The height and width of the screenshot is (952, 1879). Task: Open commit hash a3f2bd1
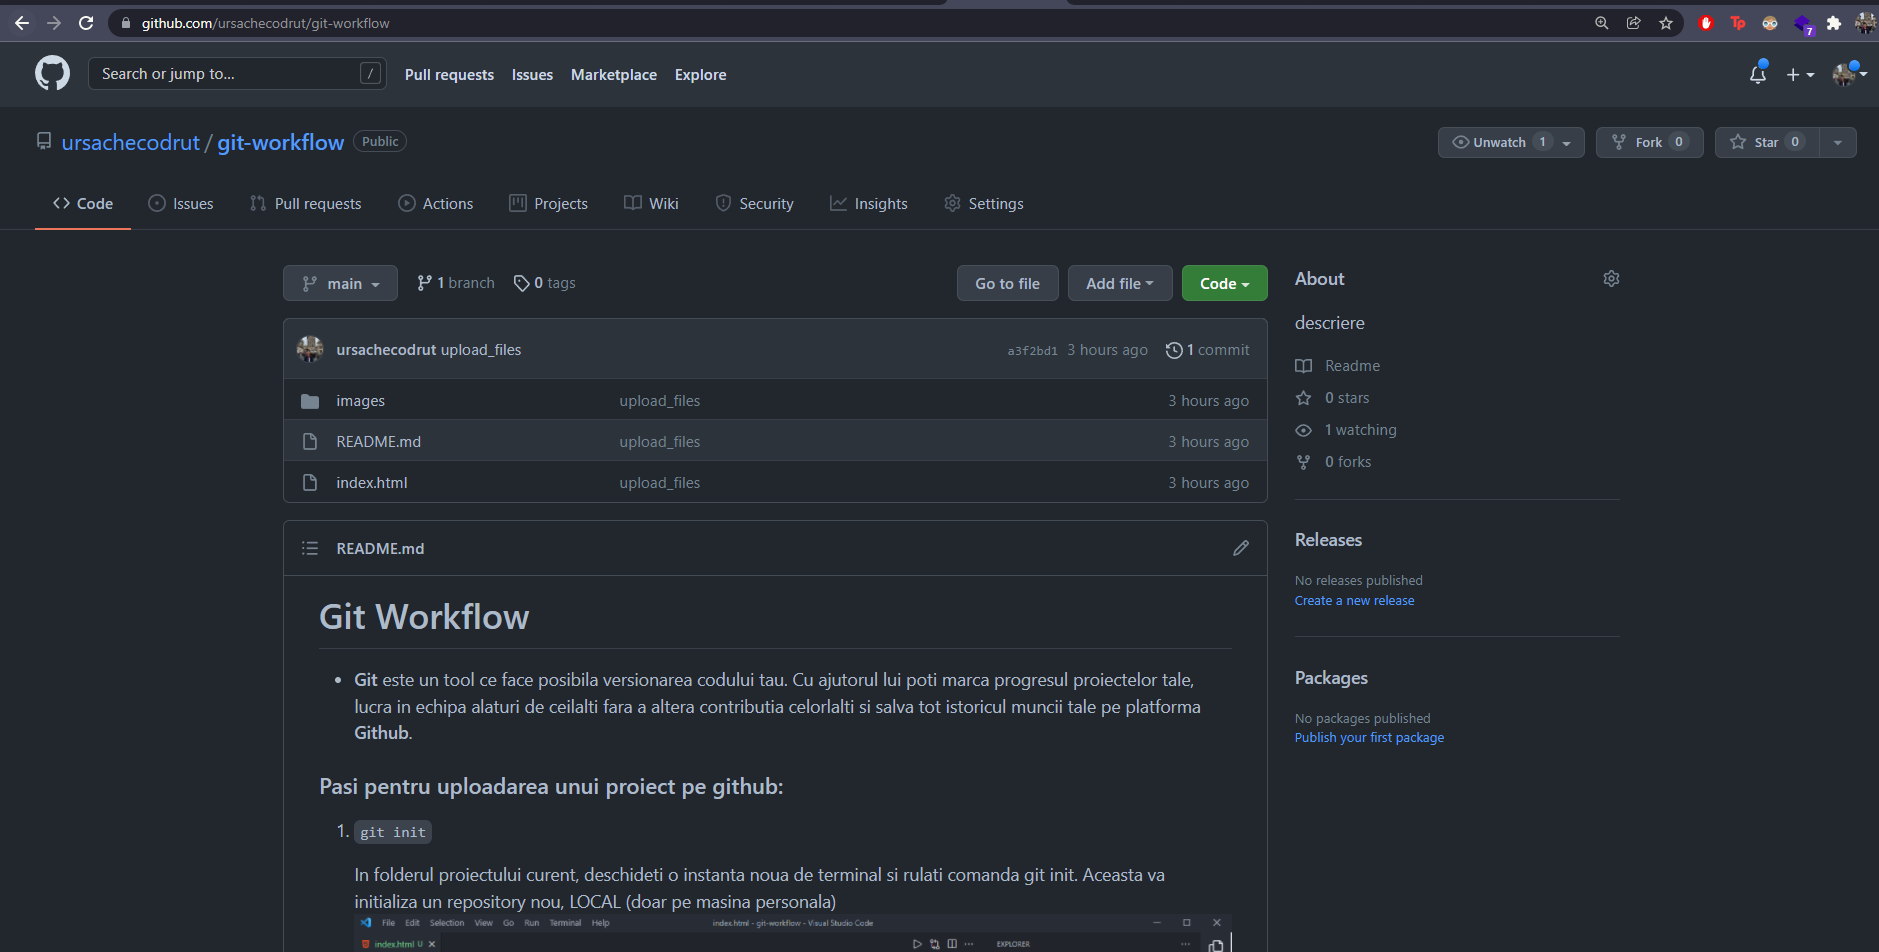tap(1032, 350)
